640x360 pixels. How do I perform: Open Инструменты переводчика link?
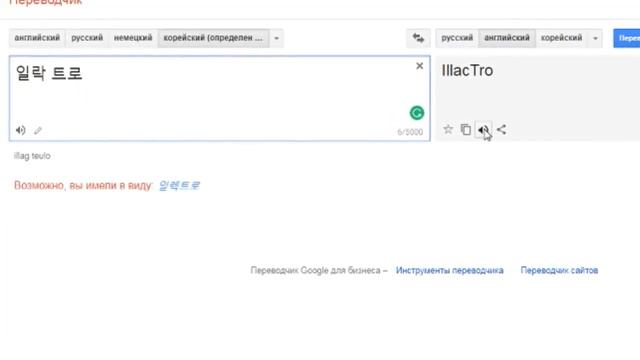[449, 271]
